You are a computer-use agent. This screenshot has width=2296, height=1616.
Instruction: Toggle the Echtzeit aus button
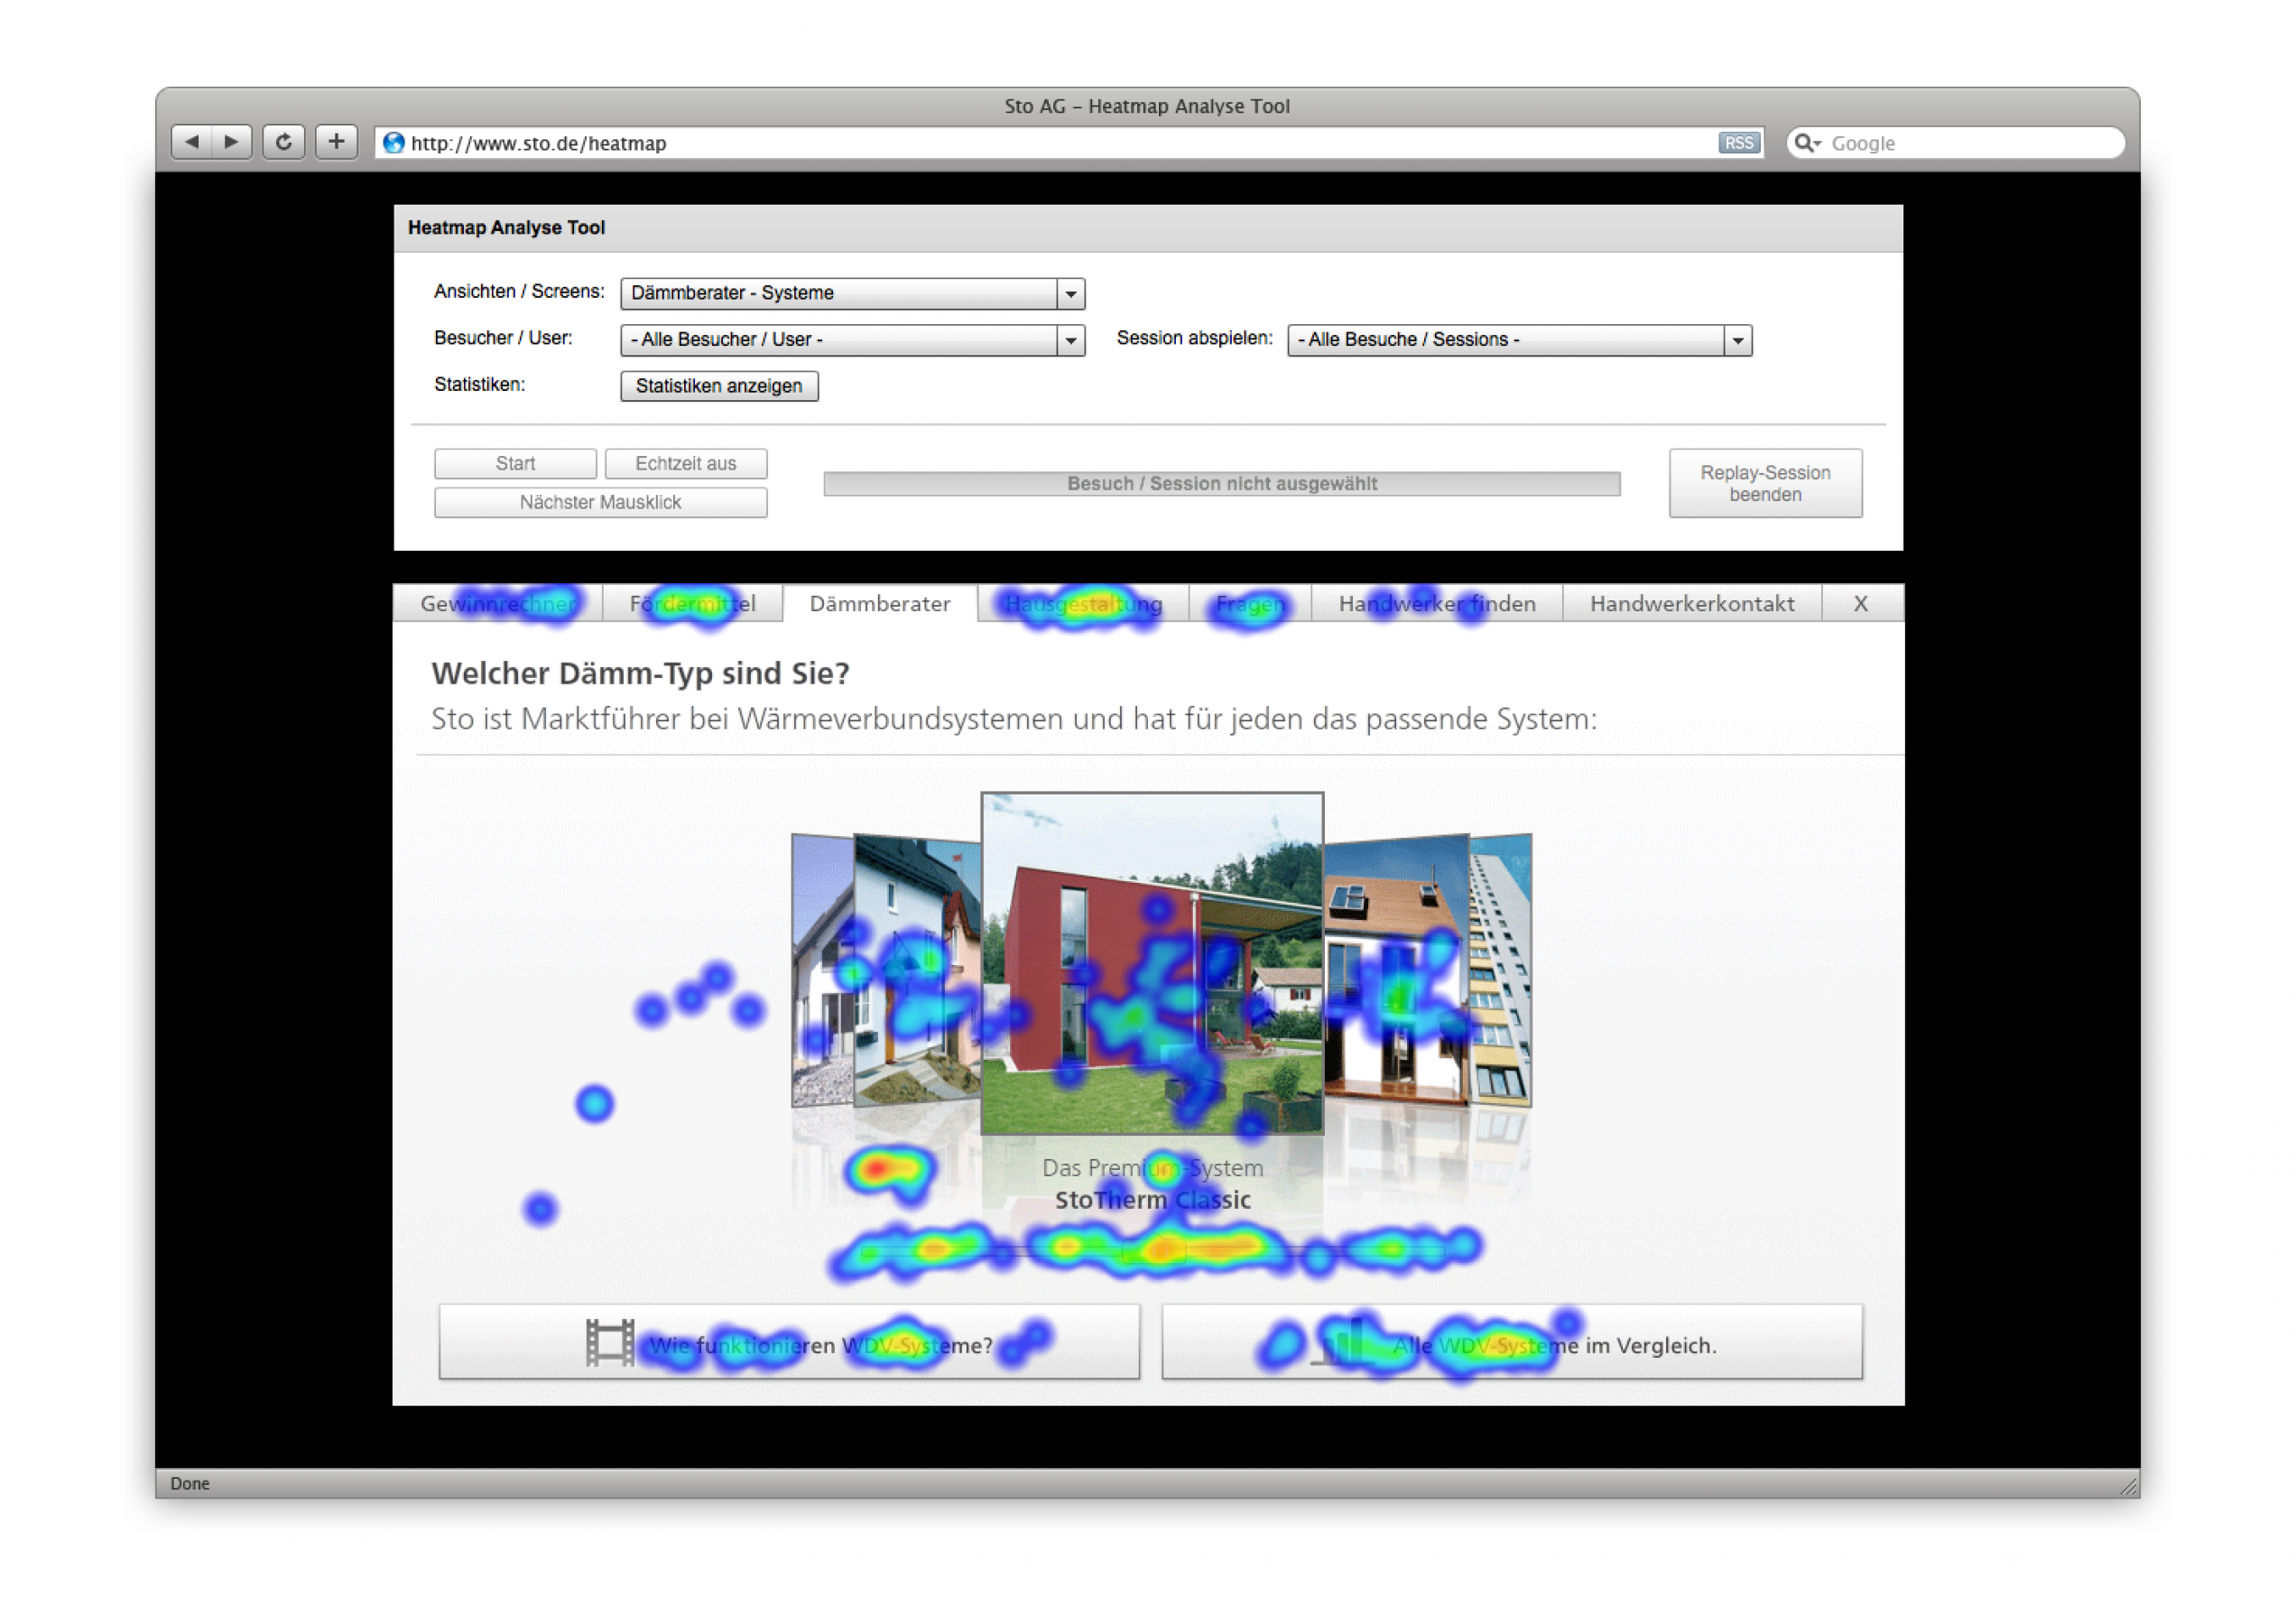[x=685, y=463]
